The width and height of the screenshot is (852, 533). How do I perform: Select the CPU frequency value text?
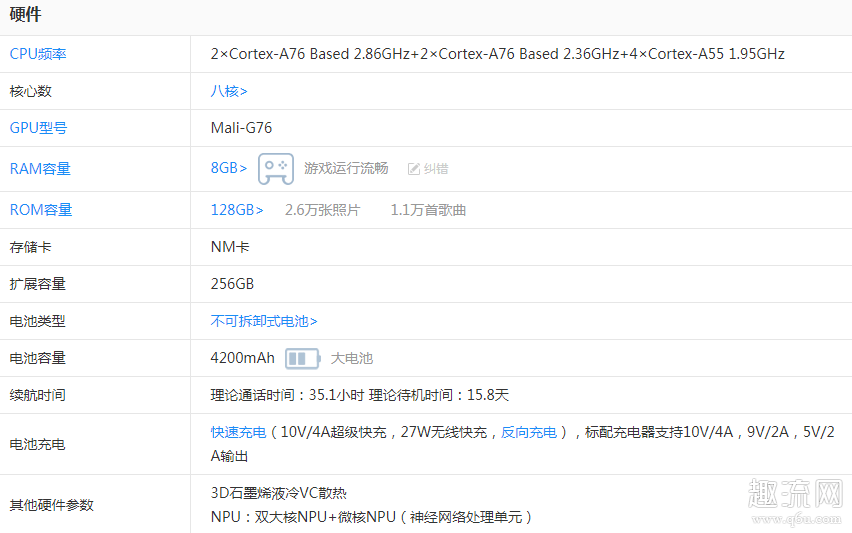(x=497, y=54)
